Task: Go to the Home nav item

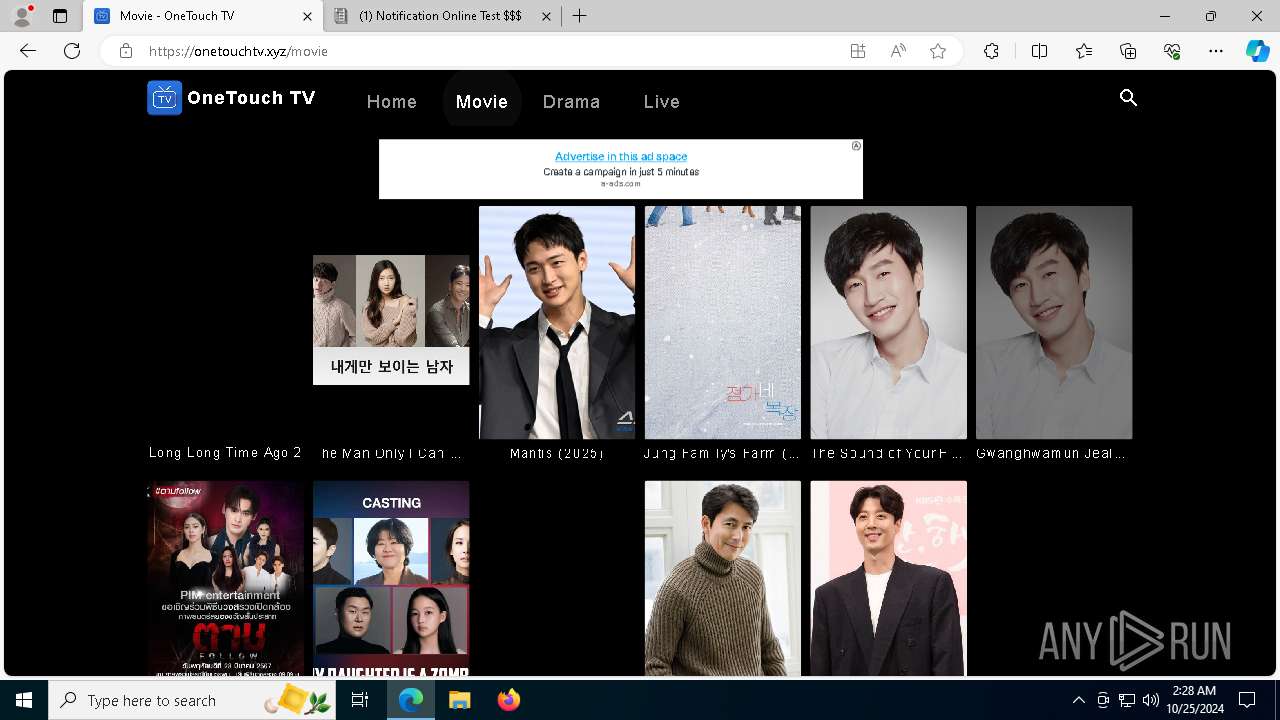Action: [392, 102]
